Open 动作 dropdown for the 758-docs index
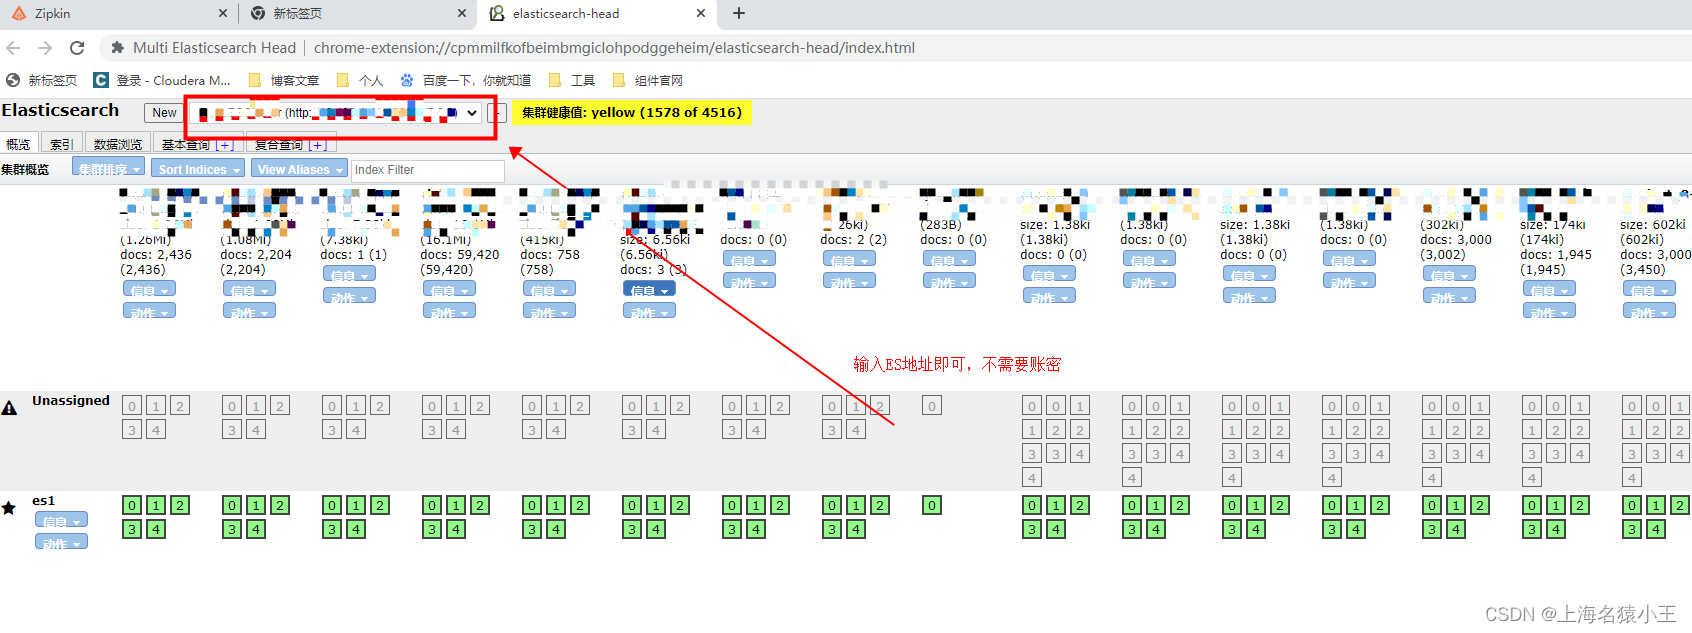Screen dimensions: 1692x633 coord(549,311)
